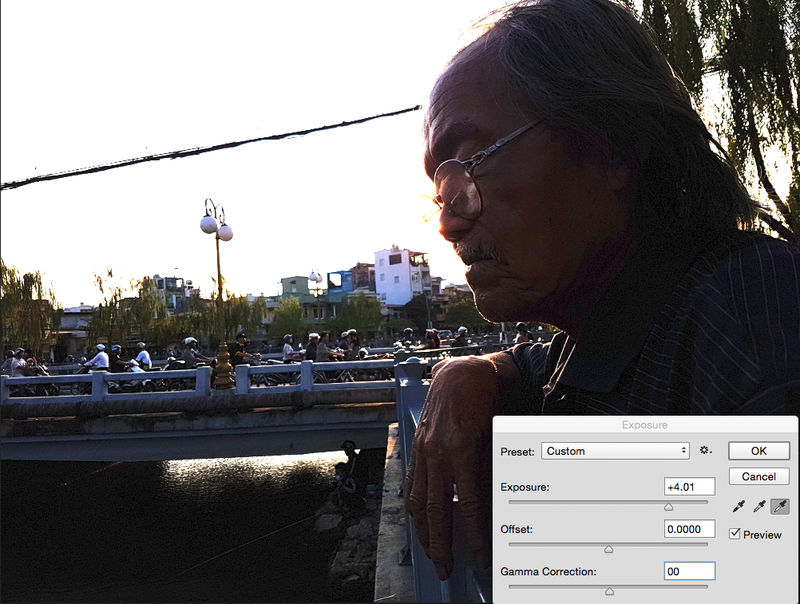Select the gray point (middle) eyedropper
Screen dimensions: 800x604
[759, 507]
